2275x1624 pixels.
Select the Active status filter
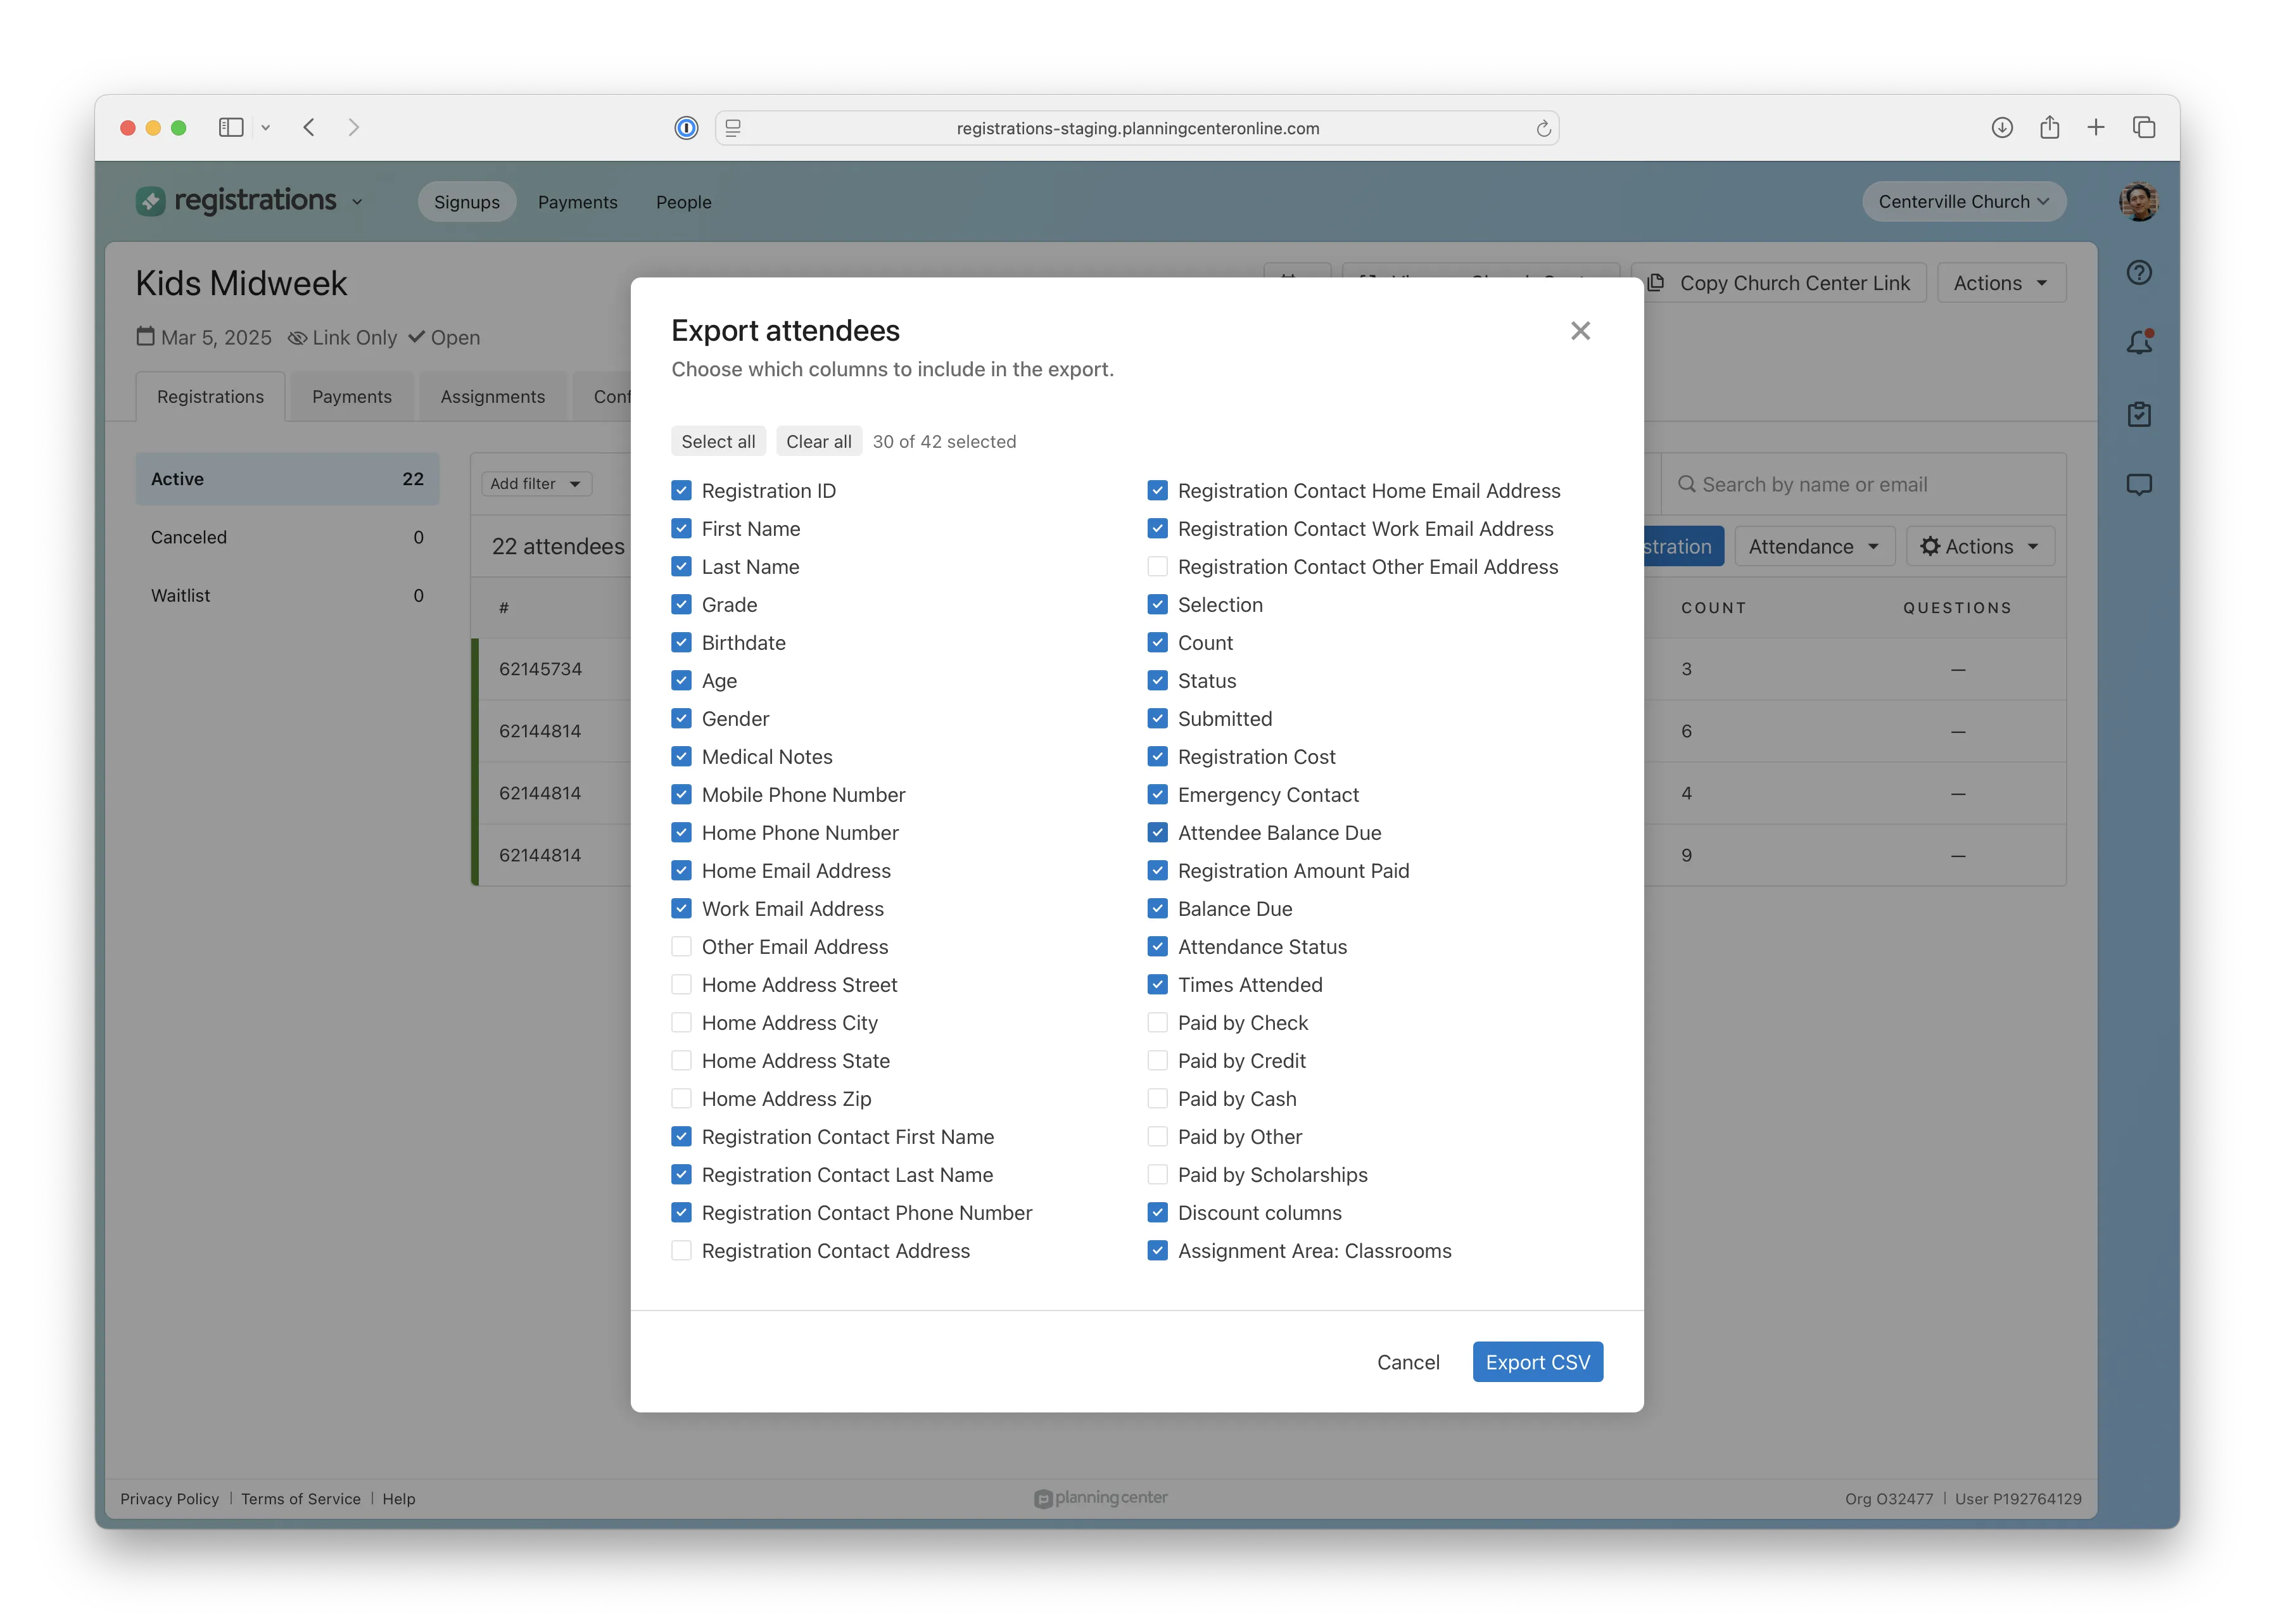point(287,479)
